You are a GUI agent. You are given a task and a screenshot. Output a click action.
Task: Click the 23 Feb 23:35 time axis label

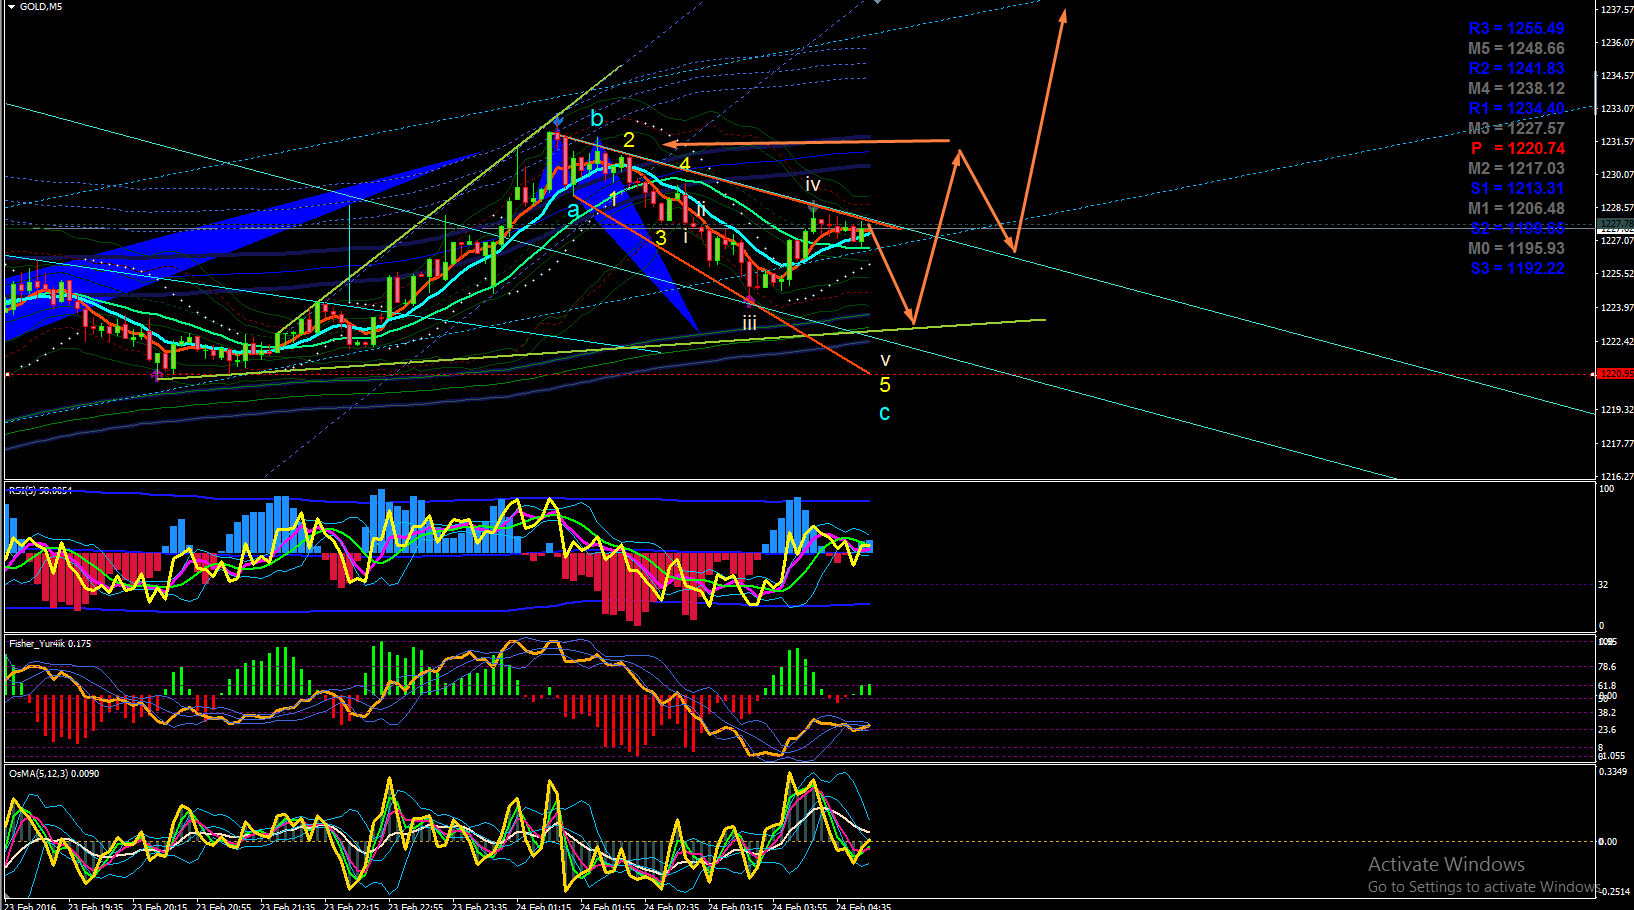coord(480,906)
